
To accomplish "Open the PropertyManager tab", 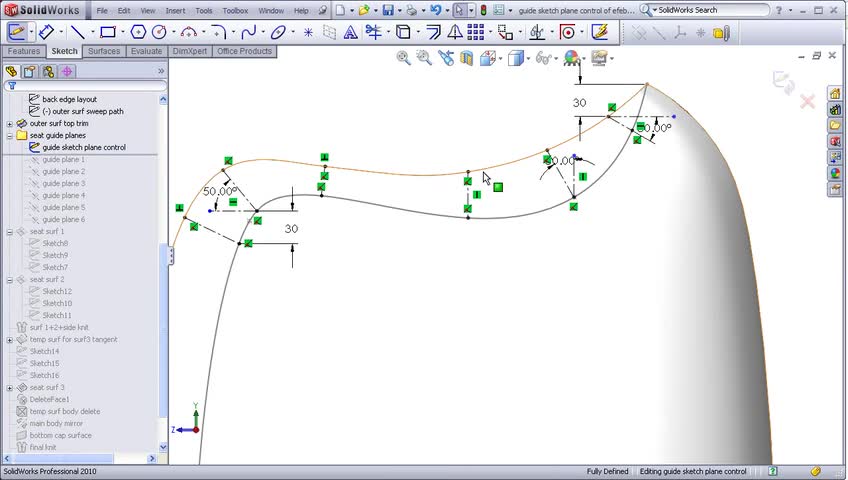I will pyautogui.click(x=30, y=71).
